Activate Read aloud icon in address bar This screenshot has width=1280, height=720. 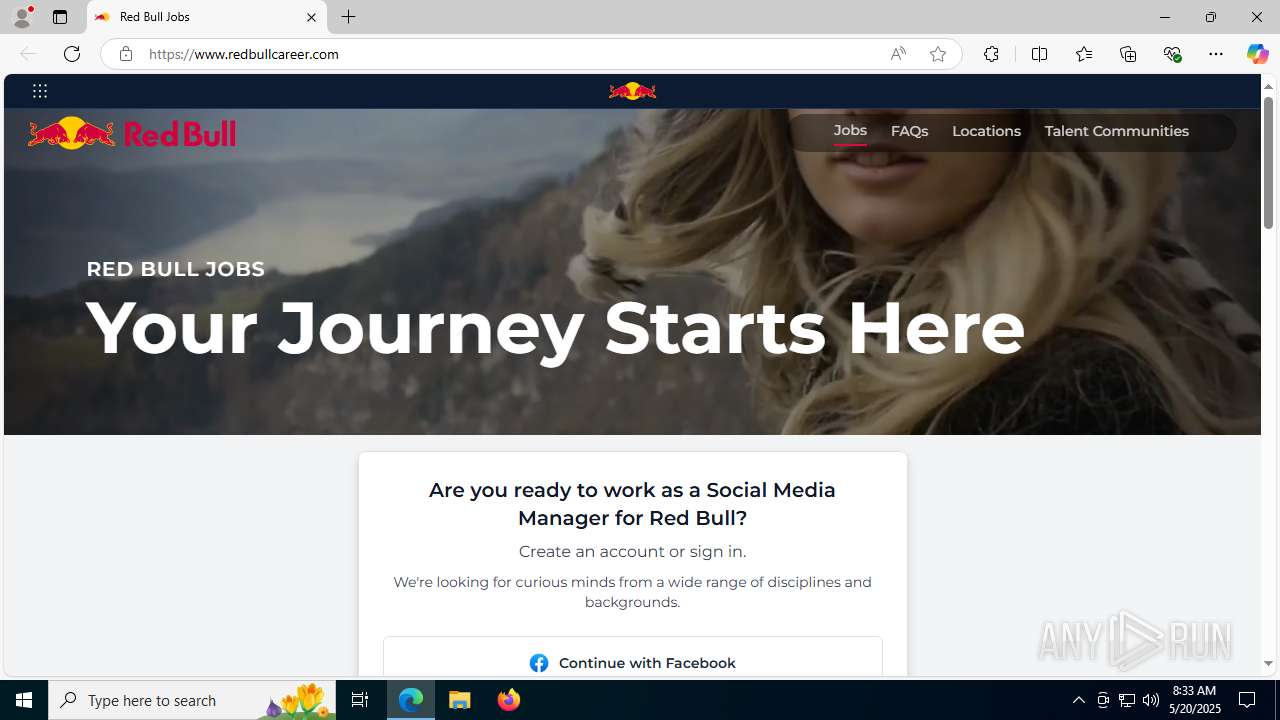click(x=898, y=54)
